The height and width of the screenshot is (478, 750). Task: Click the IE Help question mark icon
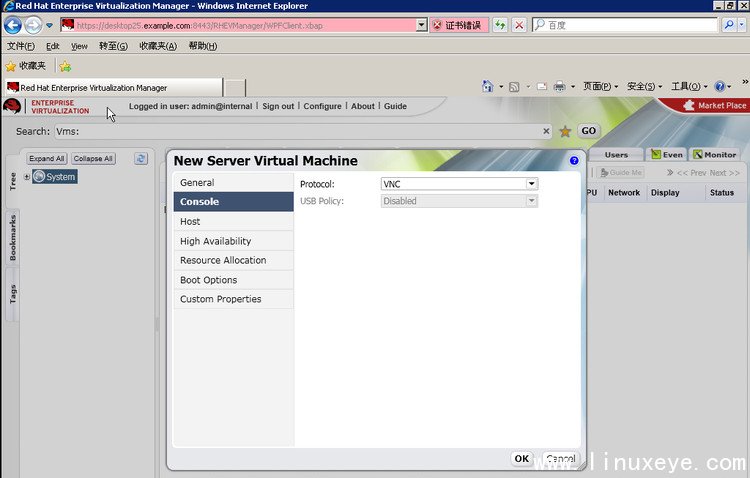720,87
